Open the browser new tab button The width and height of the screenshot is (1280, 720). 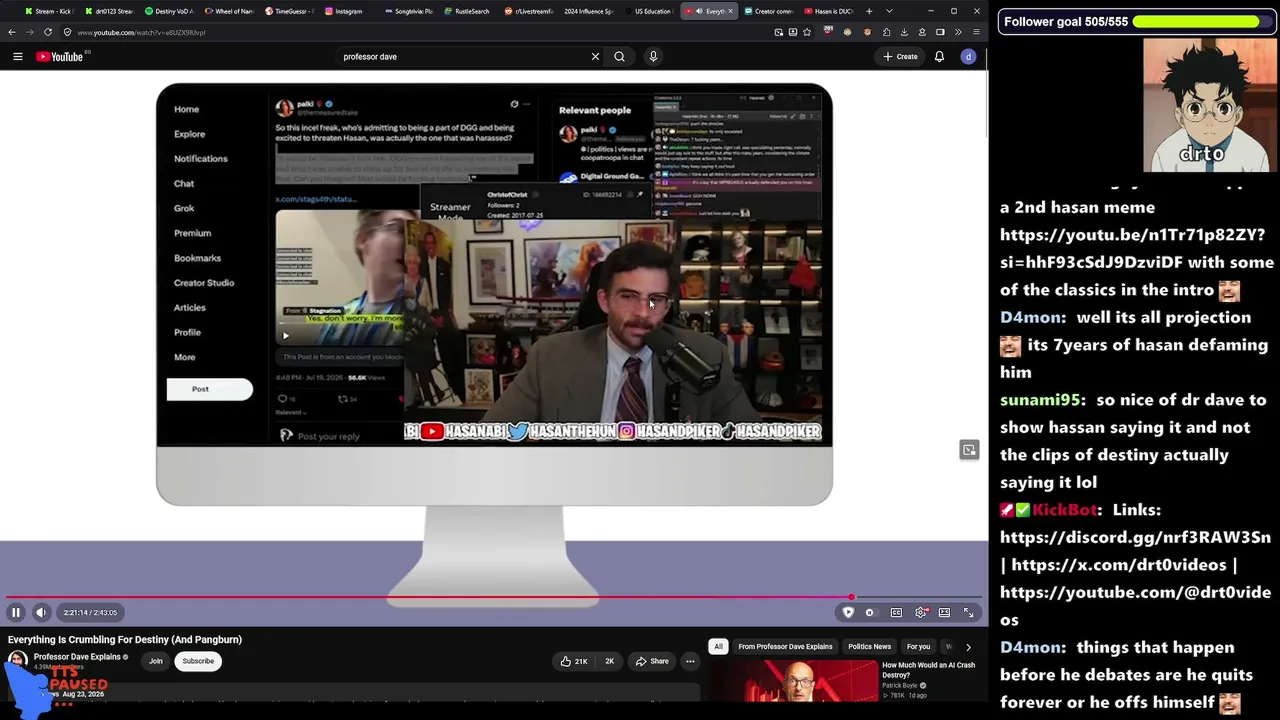[869, 11]
